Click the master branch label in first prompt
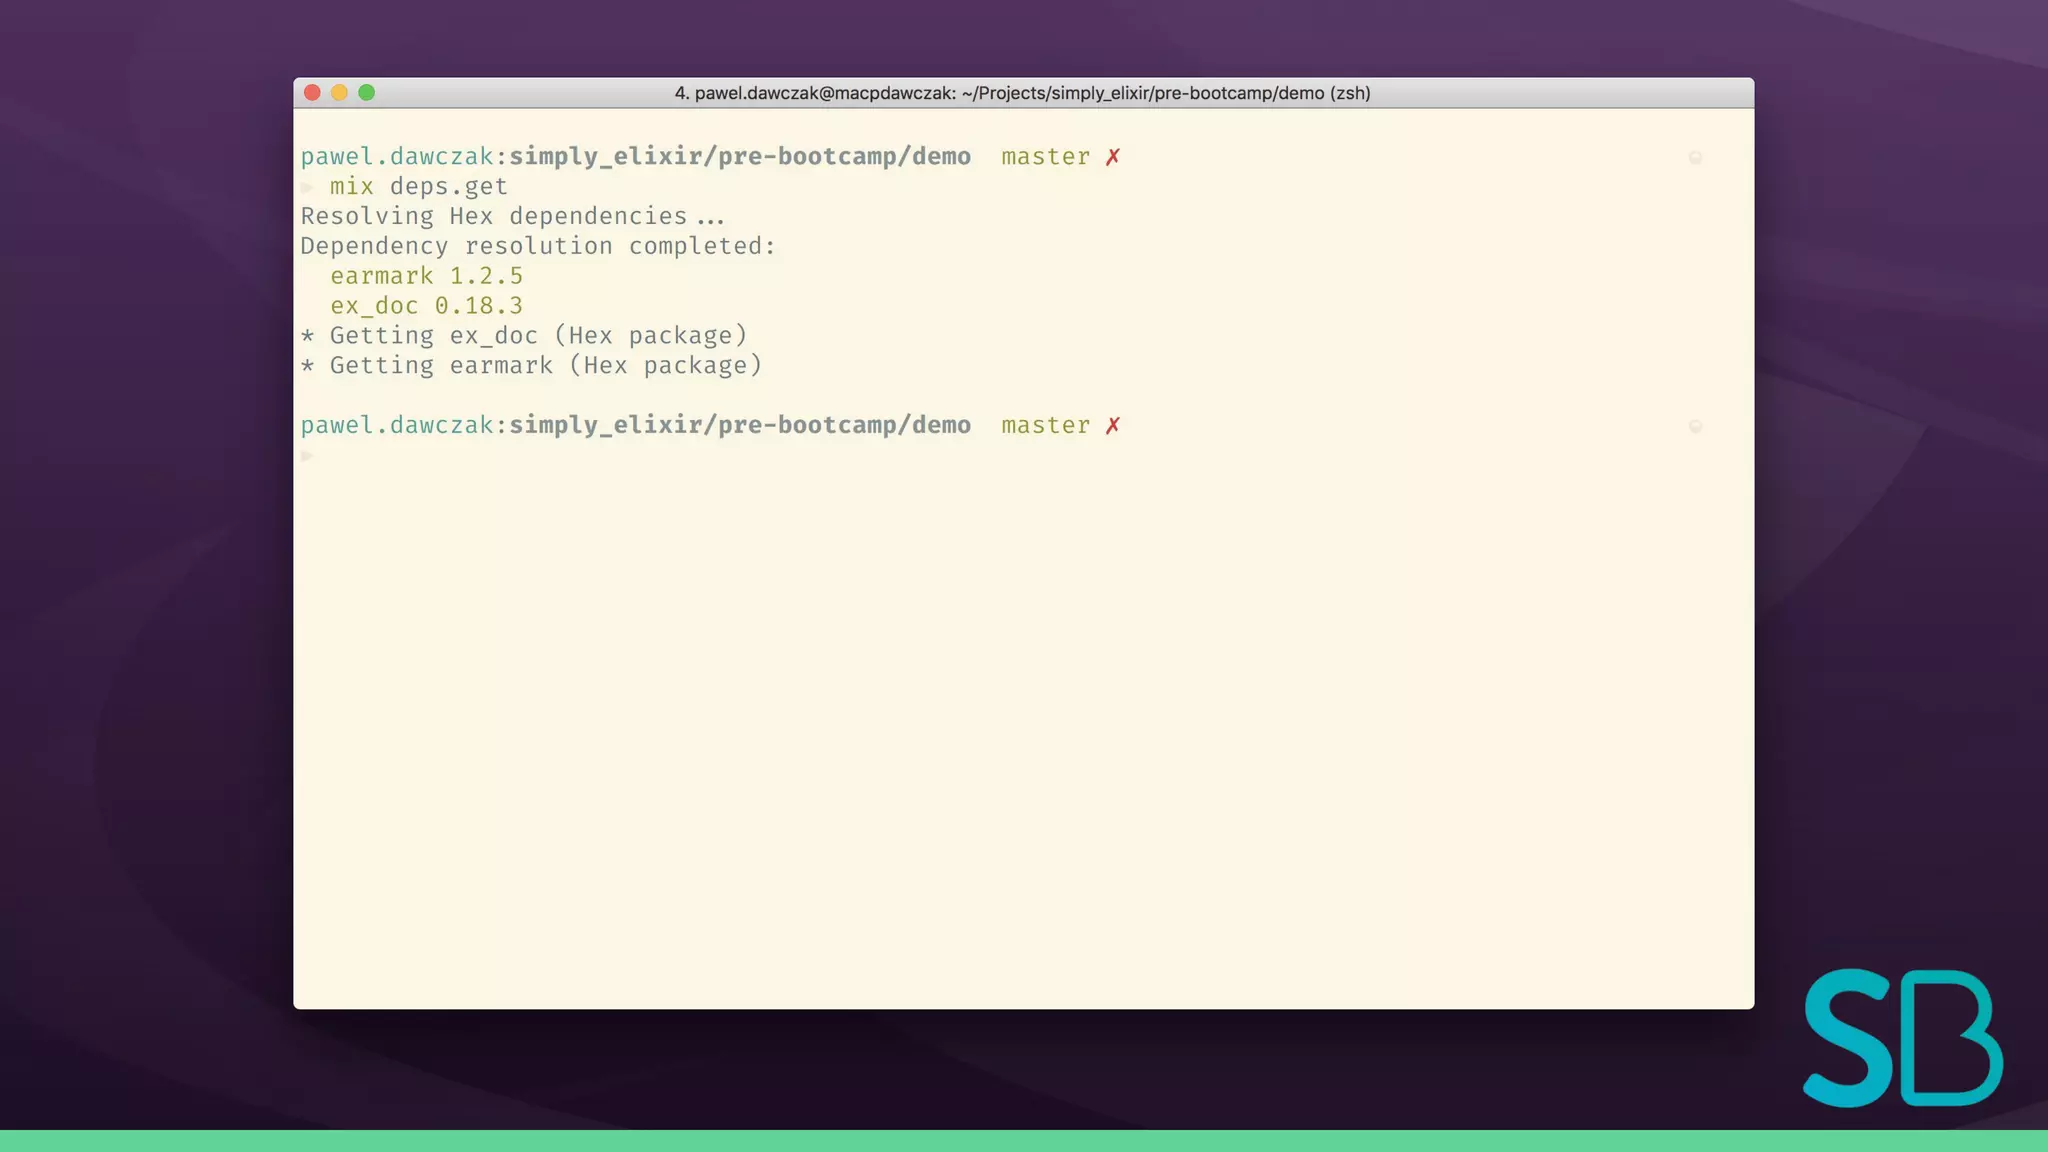The height and width of the screenshot is (1152, 2048). point(1045,157)
